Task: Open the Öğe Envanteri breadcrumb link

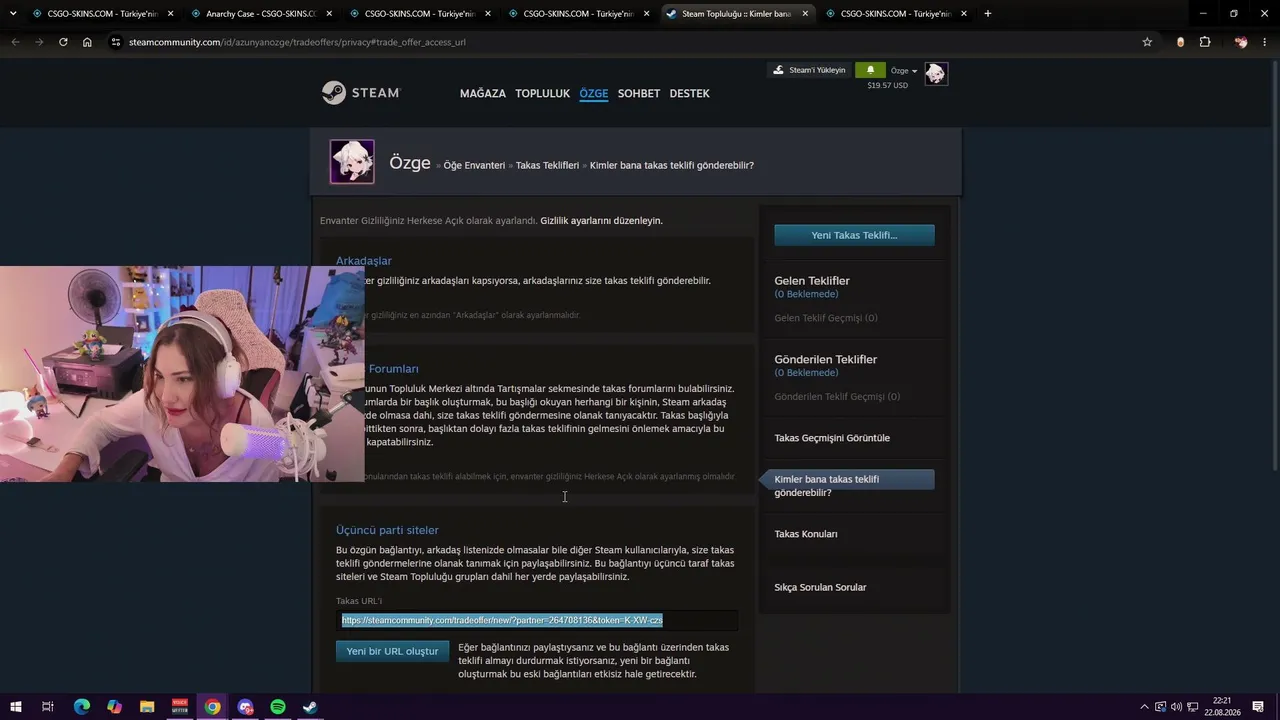Action: (474, 165)
